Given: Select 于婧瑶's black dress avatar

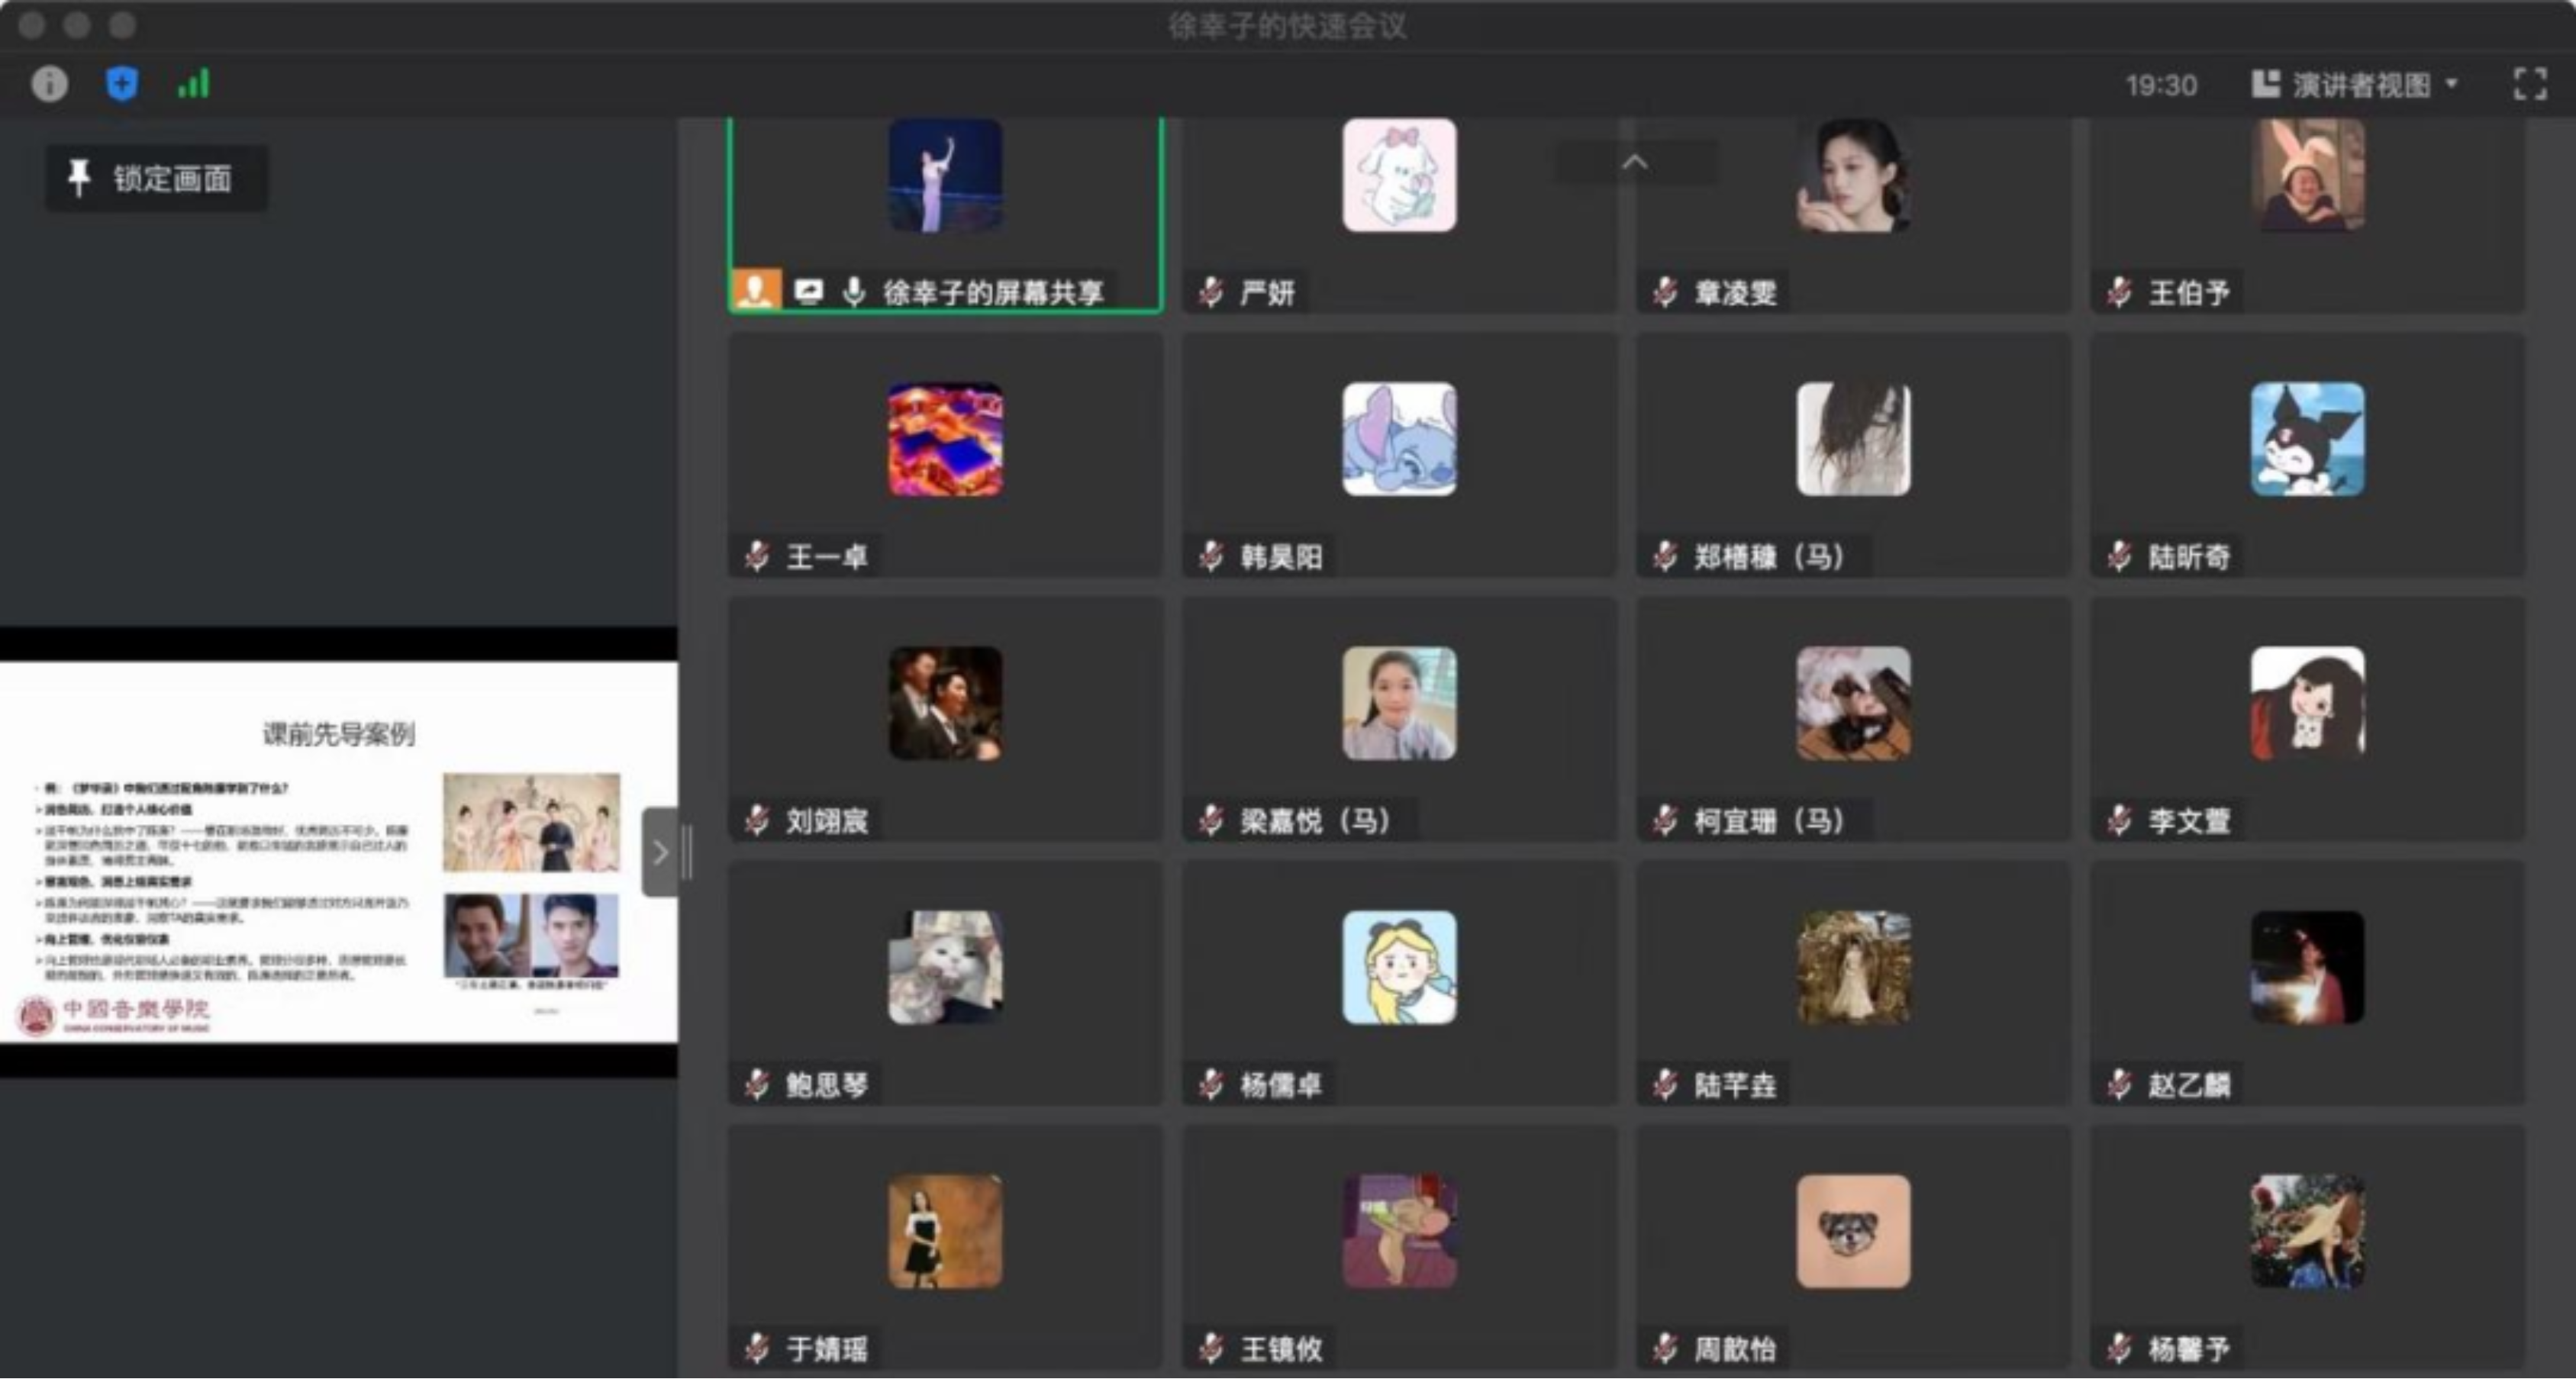Looking at the screenshot, I should 945,1231.
